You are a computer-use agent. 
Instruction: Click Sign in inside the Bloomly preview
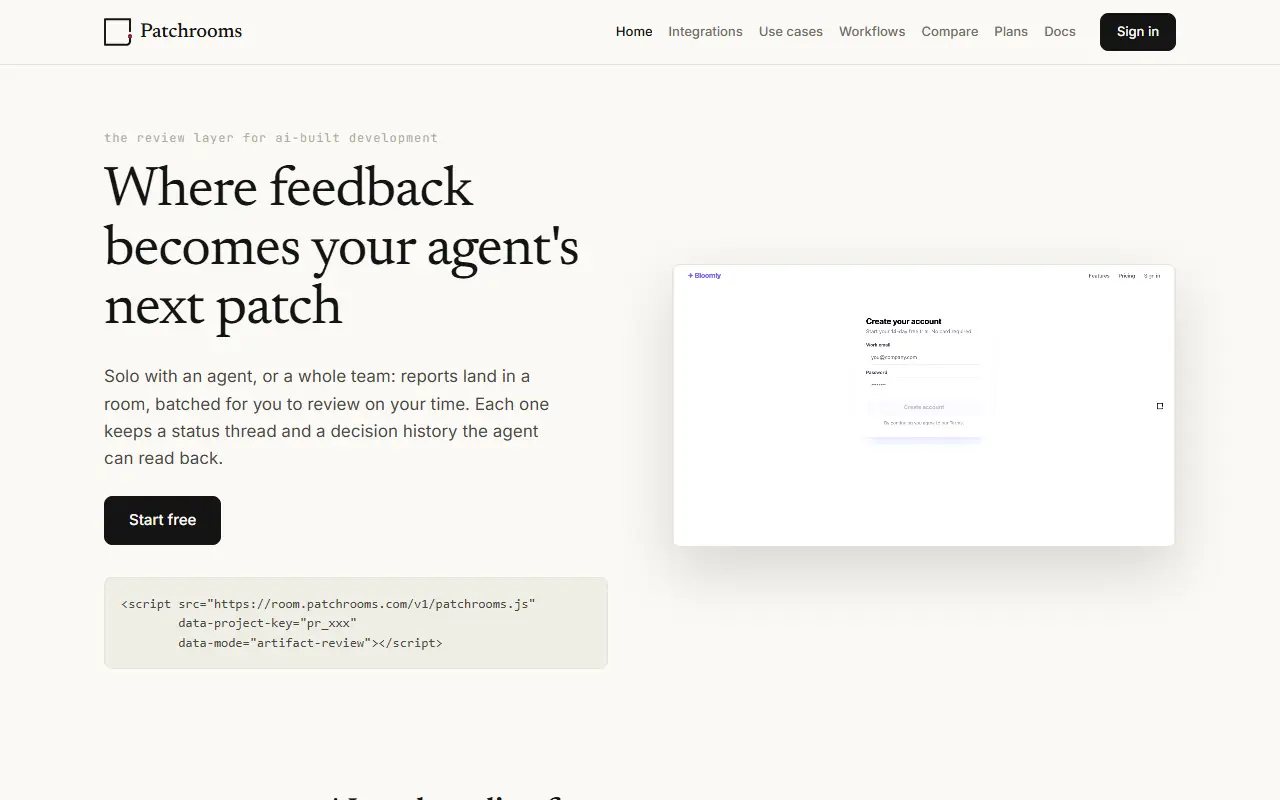point(1152,276)
